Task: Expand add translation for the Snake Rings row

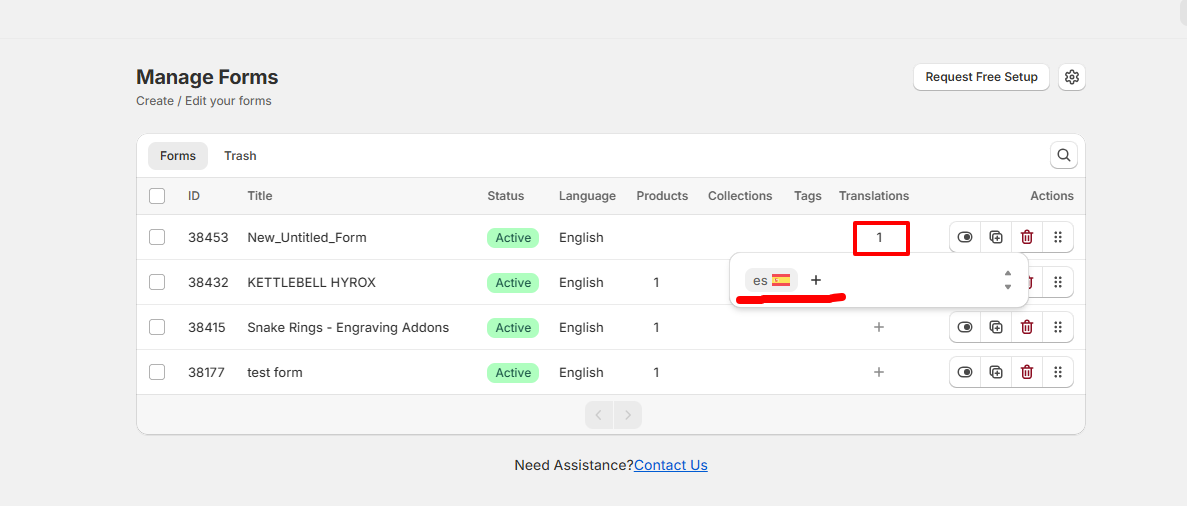Action: pos(879,327)
